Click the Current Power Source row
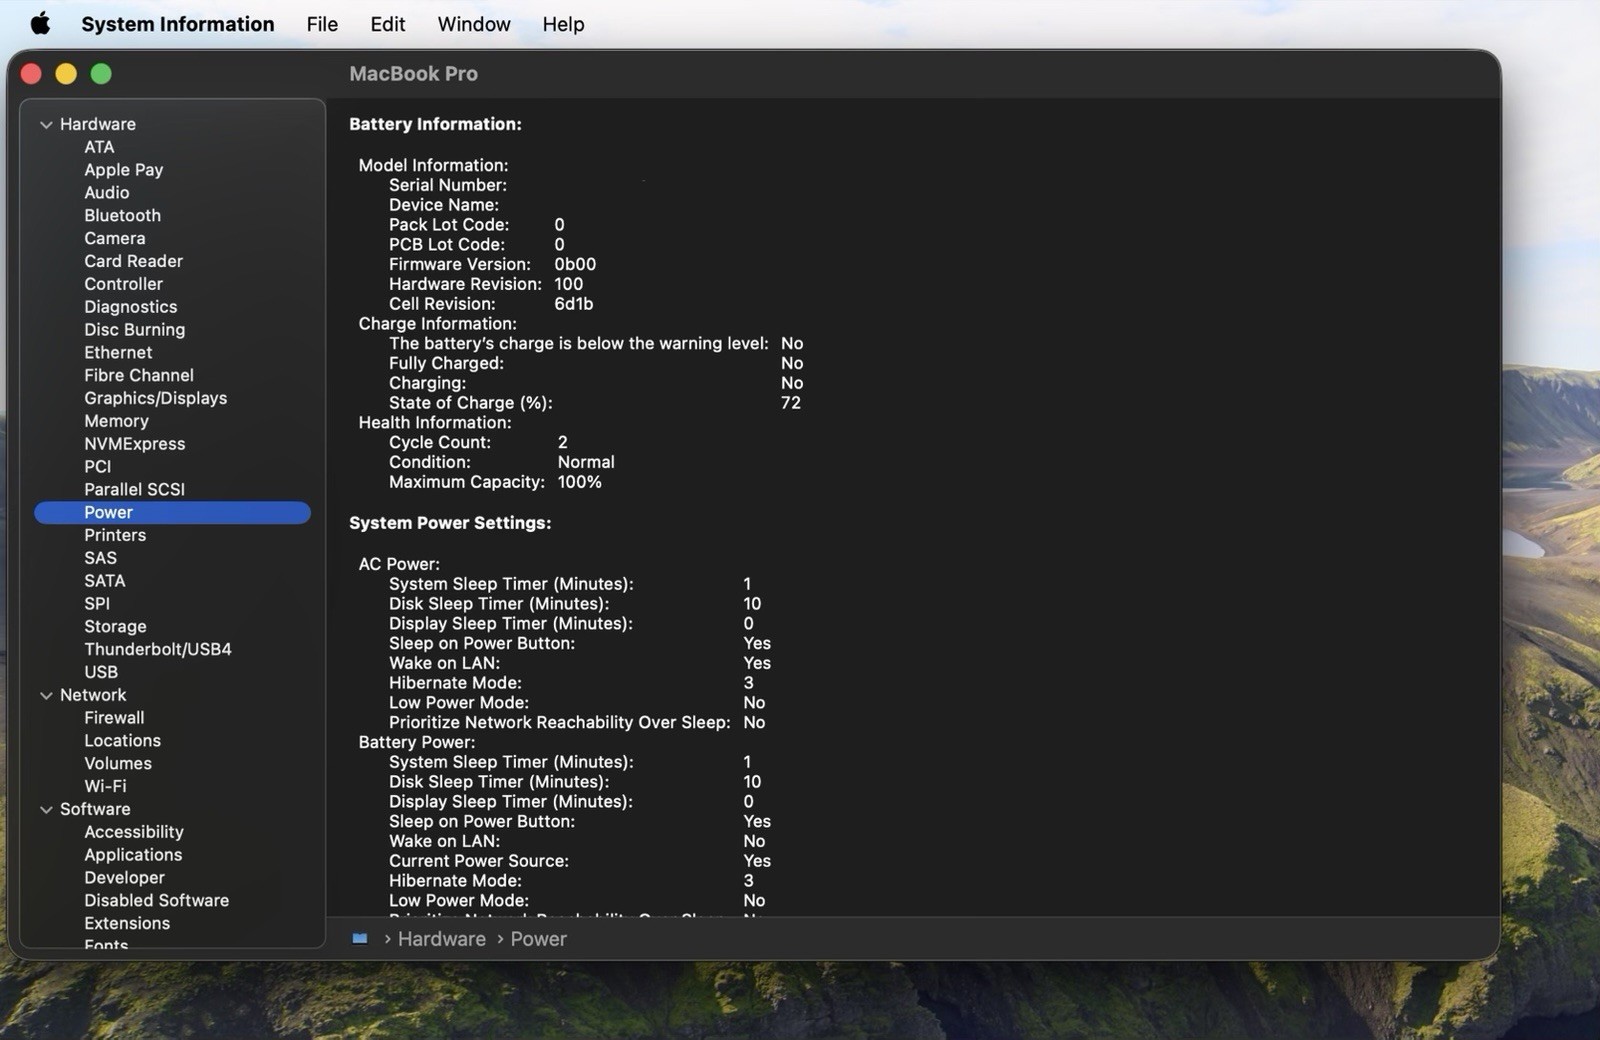 click(x=580, y=861)
